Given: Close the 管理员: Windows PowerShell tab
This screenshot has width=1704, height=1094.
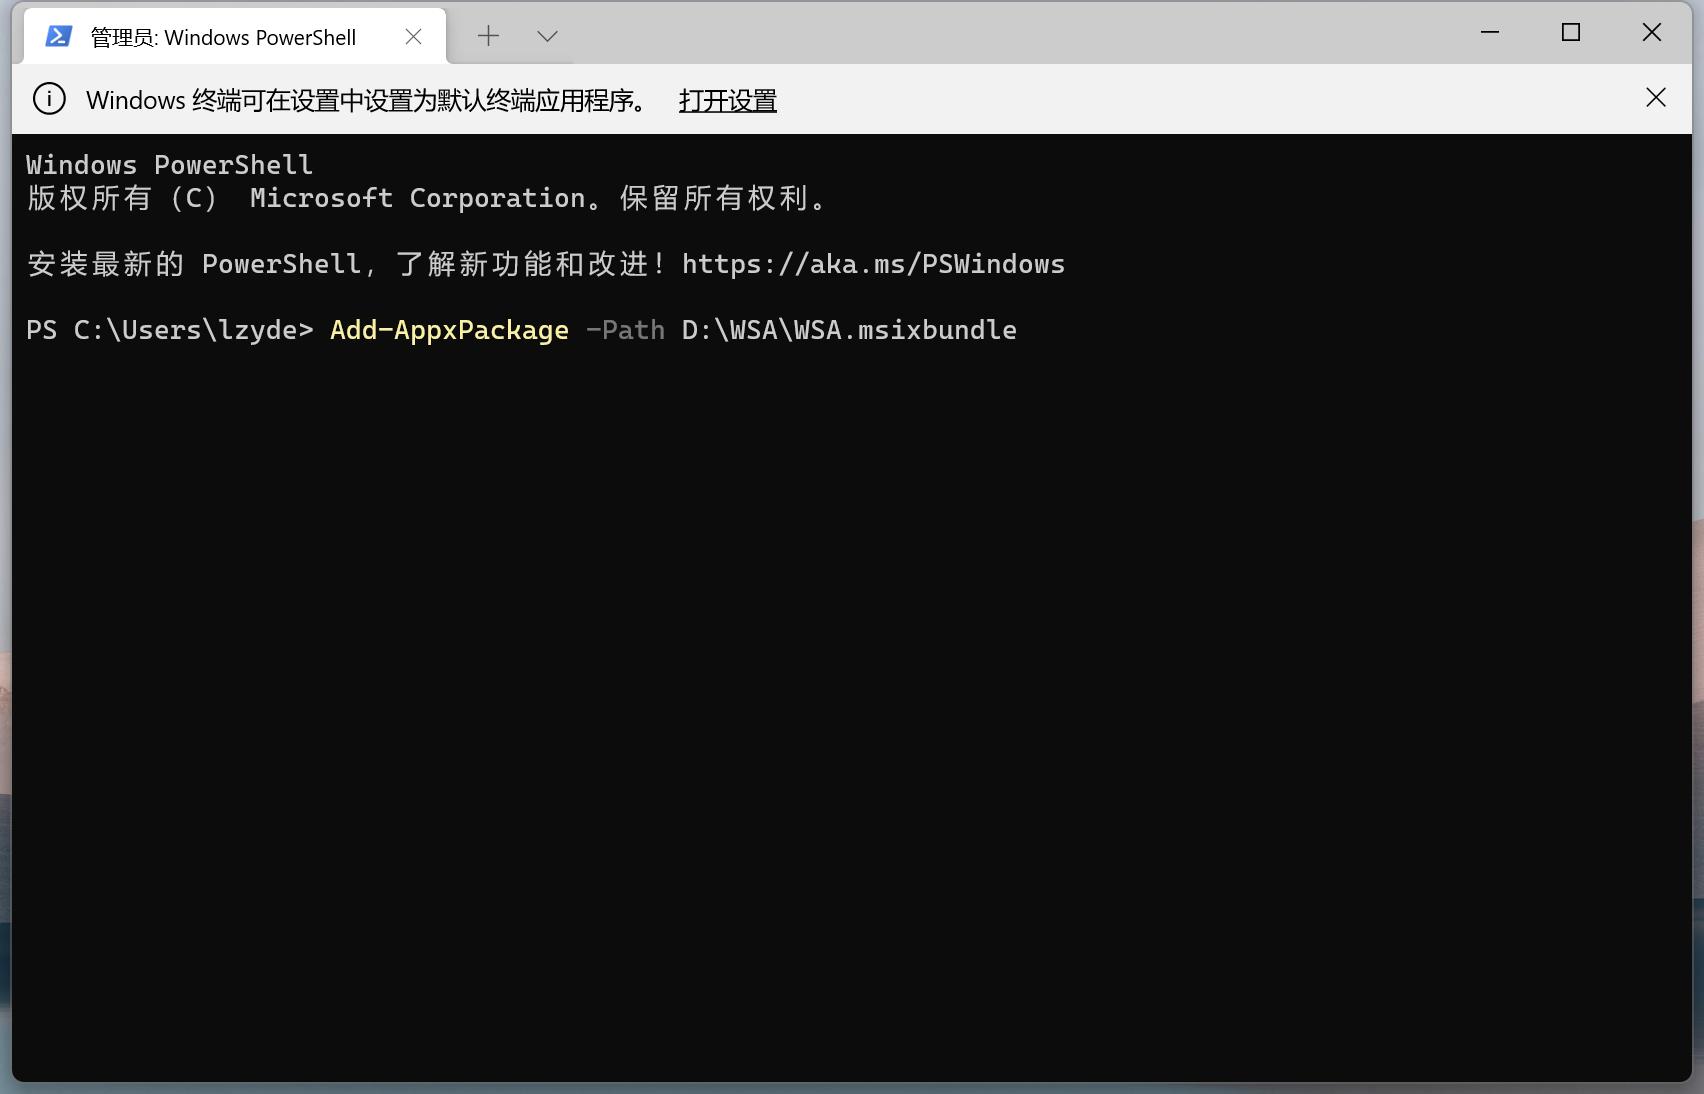Looking at the screenshot, I should coord(413,36).
